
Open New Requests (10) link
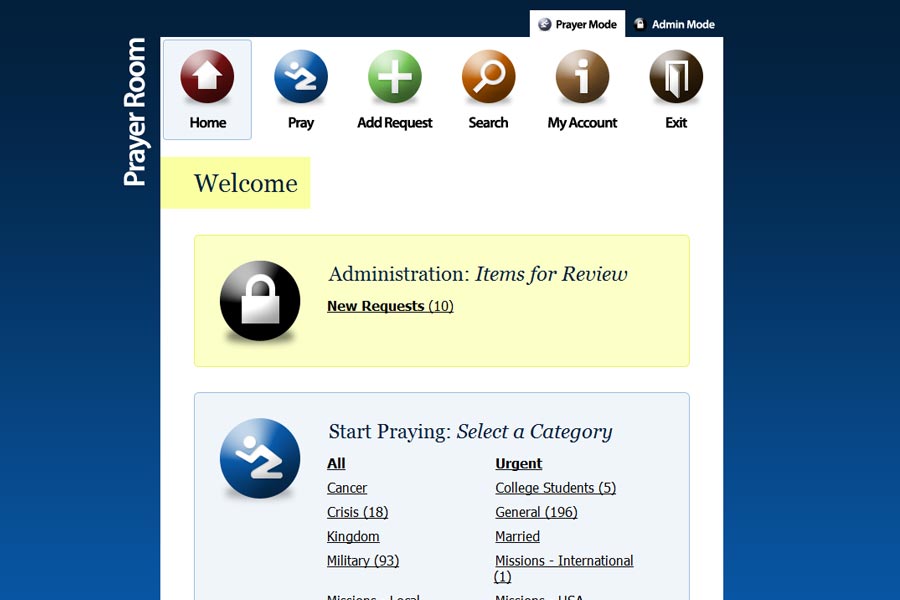[390, 306]
